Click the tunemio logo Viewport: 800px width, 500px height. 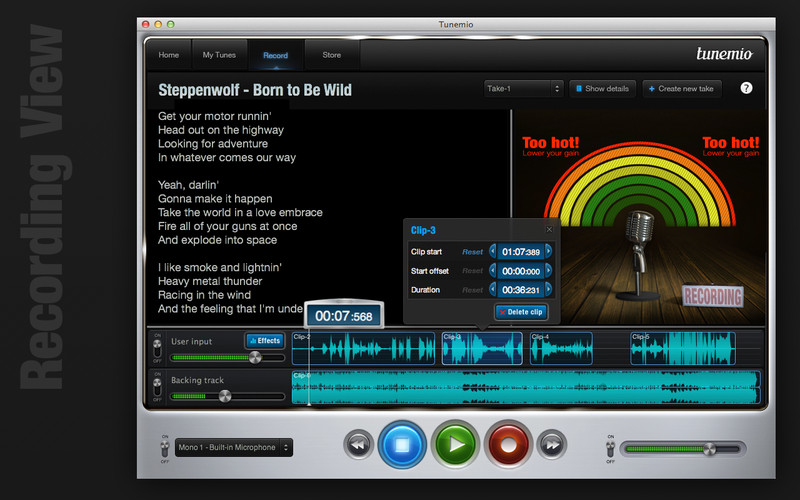click(x=724, y=54)
